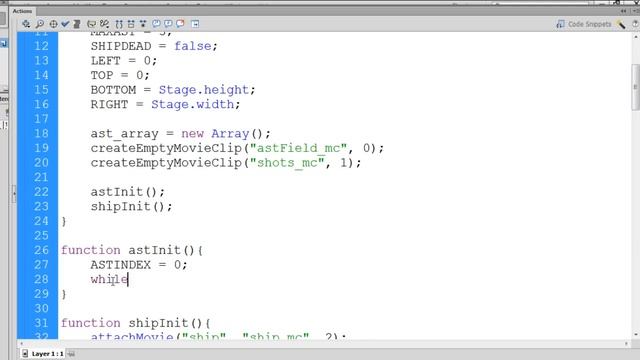Click the scroll down arrow of the editor
Image resolution: width=640 pixels, height=360 pixels.
tap(636, 335)
